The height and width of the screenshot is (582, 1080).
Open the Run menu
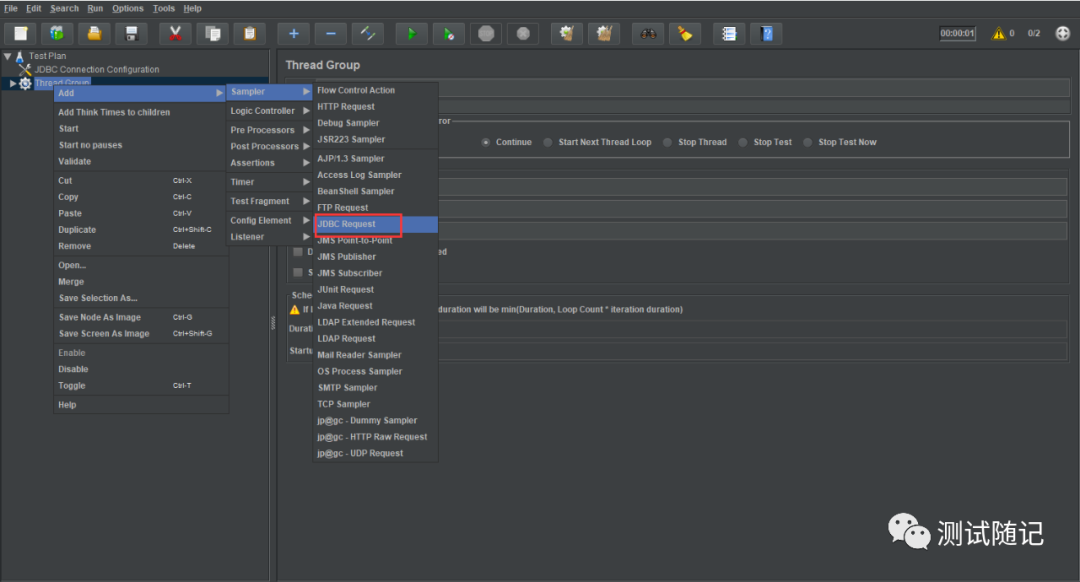coord(95,8)
